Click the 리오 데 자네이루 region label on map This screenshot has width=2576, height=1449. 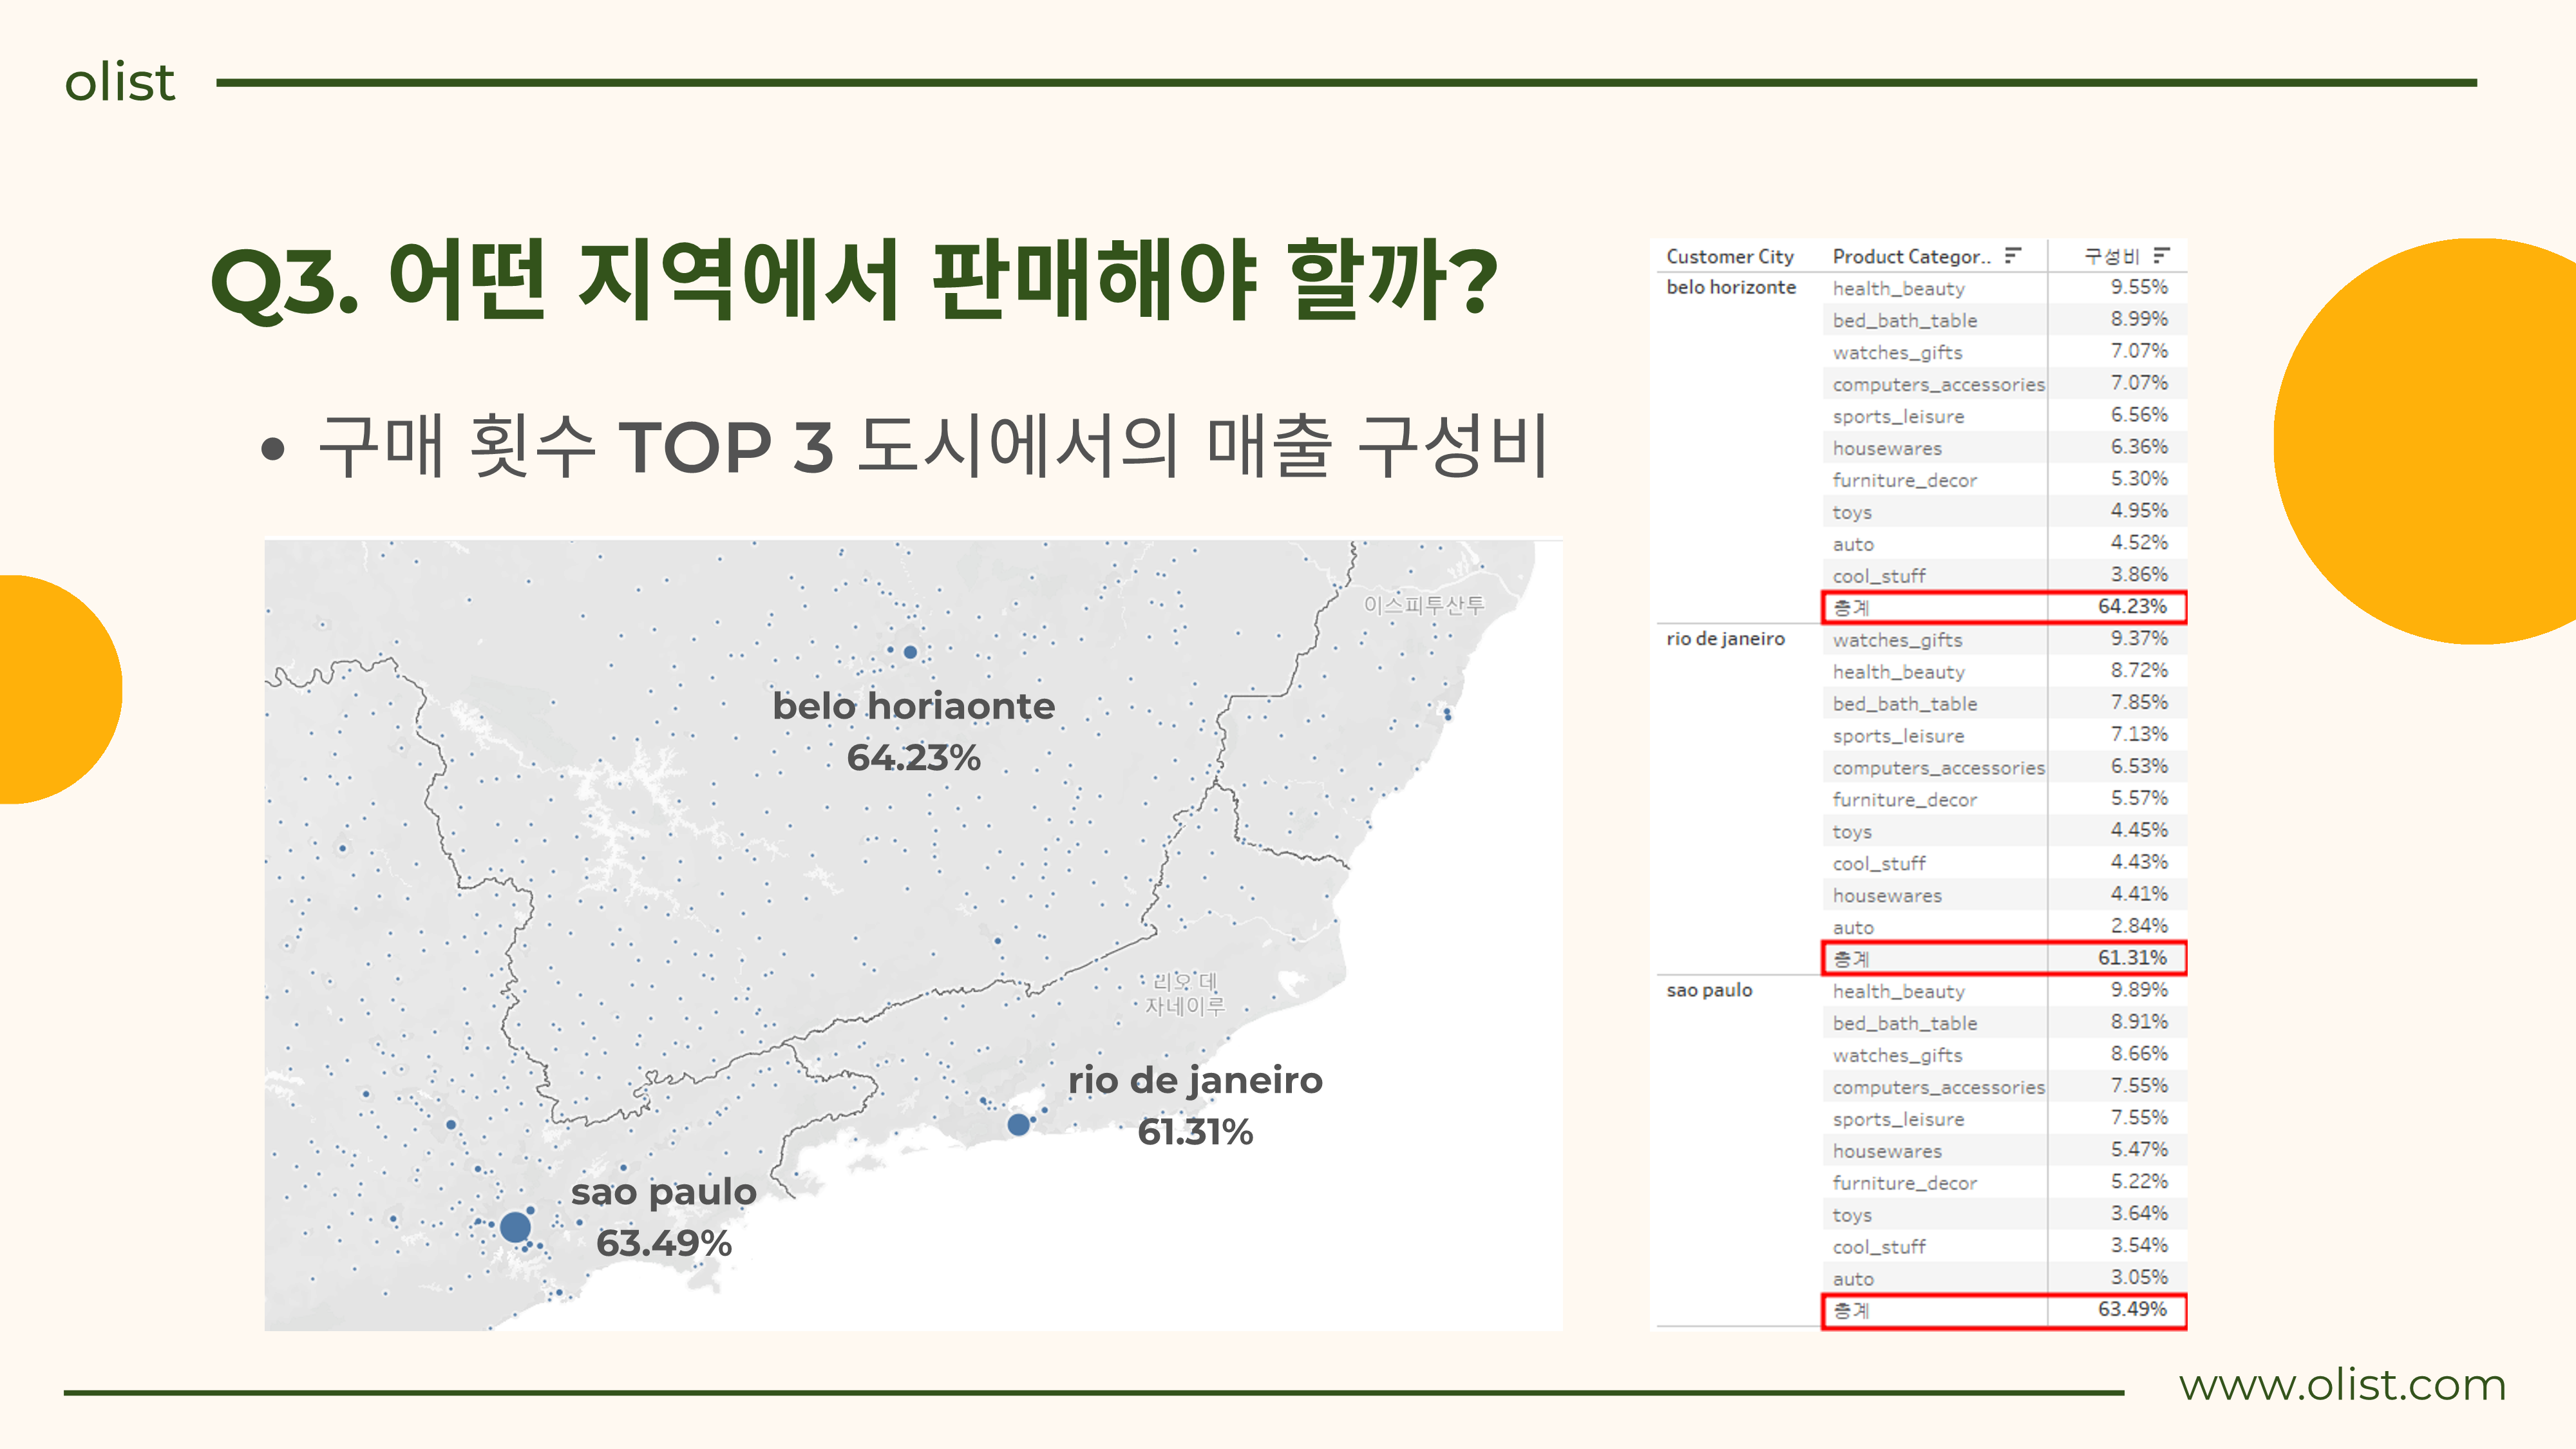(1185, 993)
